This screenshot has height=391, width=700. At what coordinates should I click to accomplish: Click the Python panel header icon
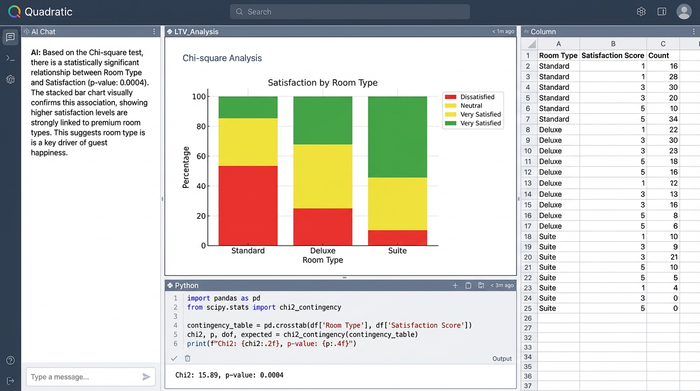tap(170, 286)
